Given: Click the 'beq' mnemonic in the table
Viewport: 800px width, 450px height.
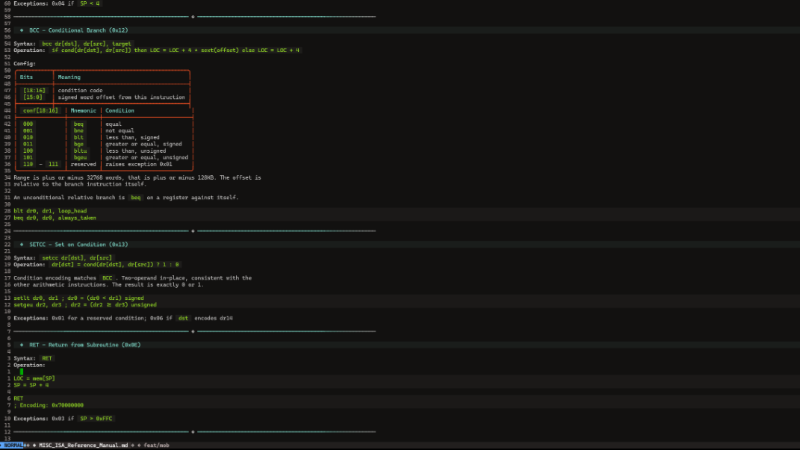Looking at the screenshot, I should pyautogui.click(x=79, y=124).
